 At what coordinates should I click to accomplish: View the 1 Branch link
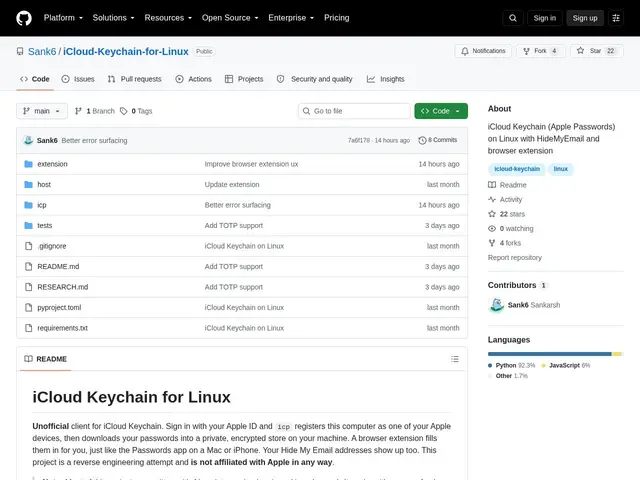click(95, 111)
